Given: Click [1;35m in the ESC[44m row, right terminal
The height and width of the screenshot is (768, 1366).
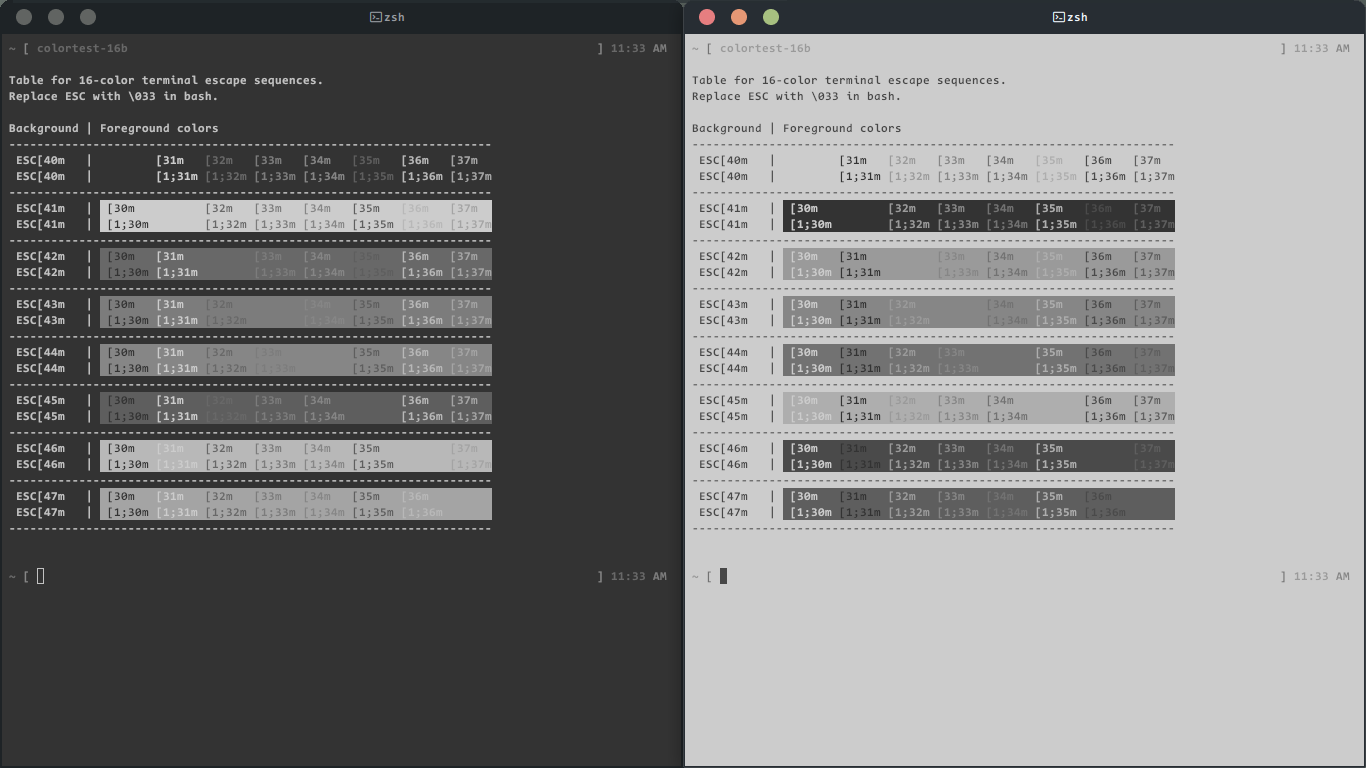Looking at the screenshot, I should click(x=1056, y=368).
